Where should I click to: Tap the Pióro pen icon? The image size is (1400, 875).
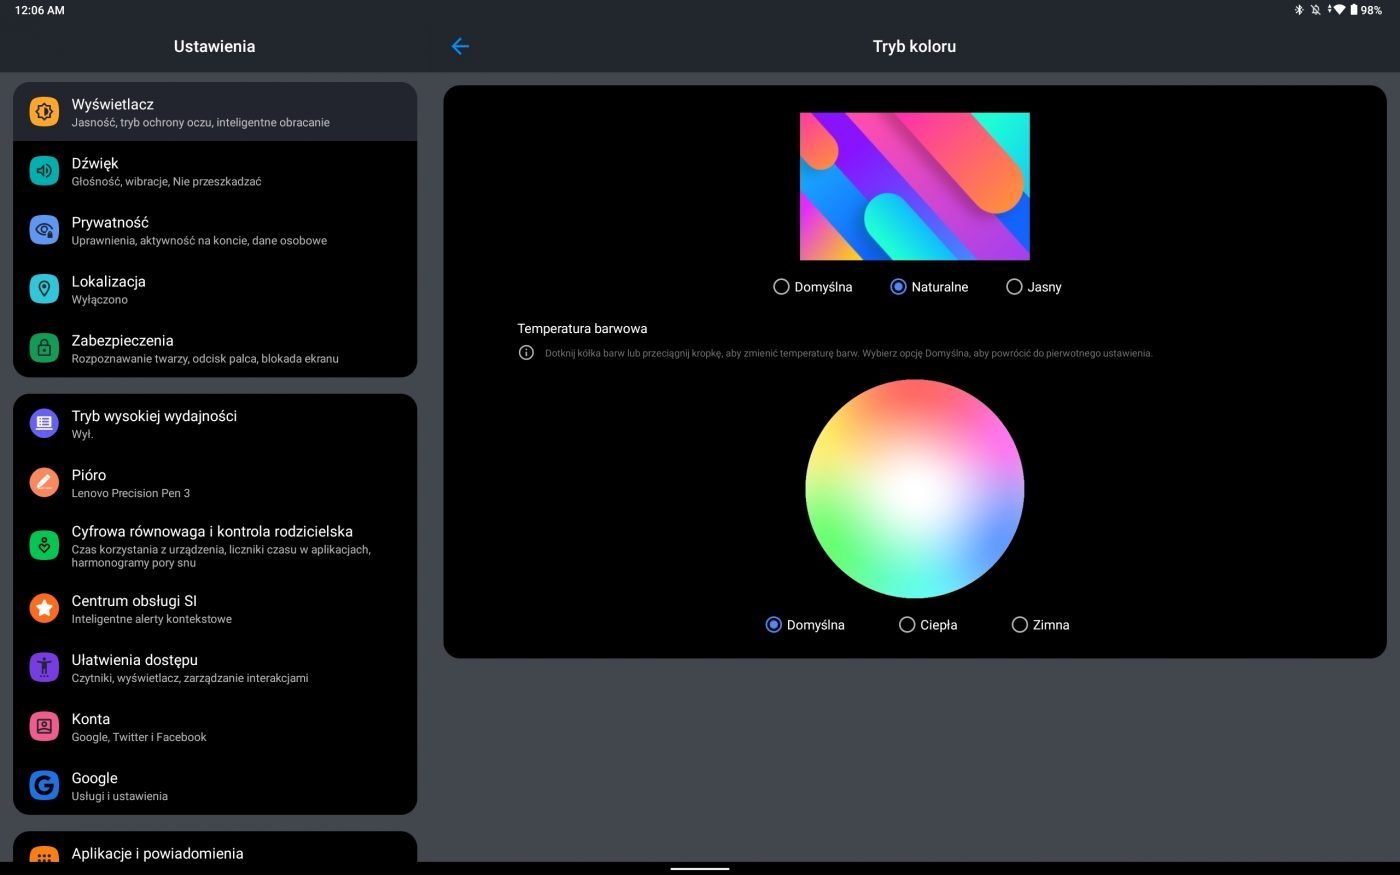click(x=44, y=483)
